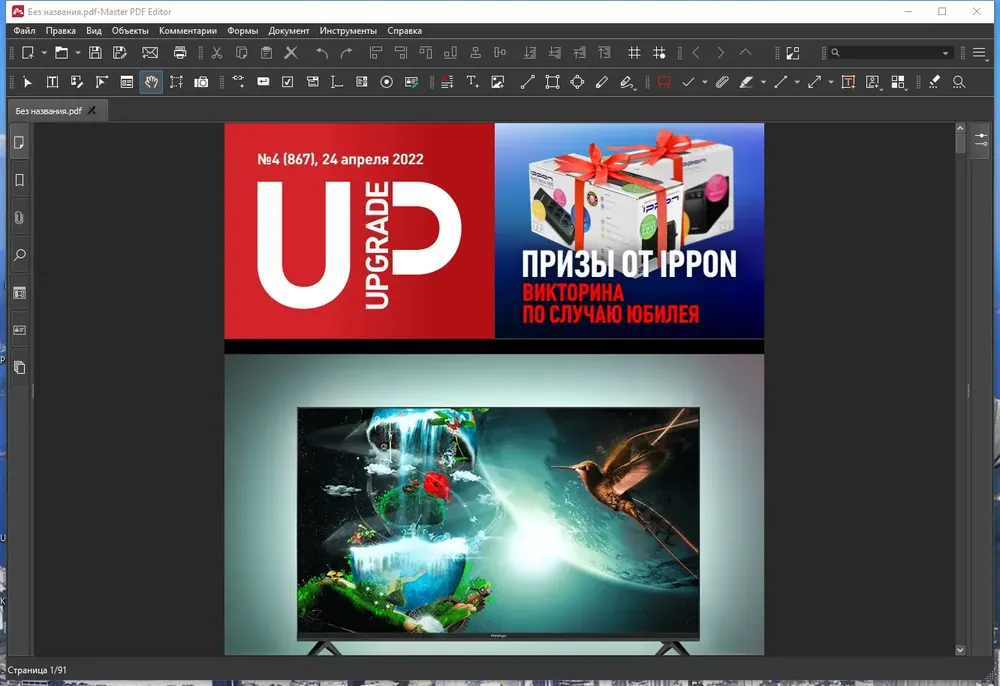This screenshot has width=1000, height=686.
Task: Click the up chevron navigation icon
Action: click(x=745, y=53)
